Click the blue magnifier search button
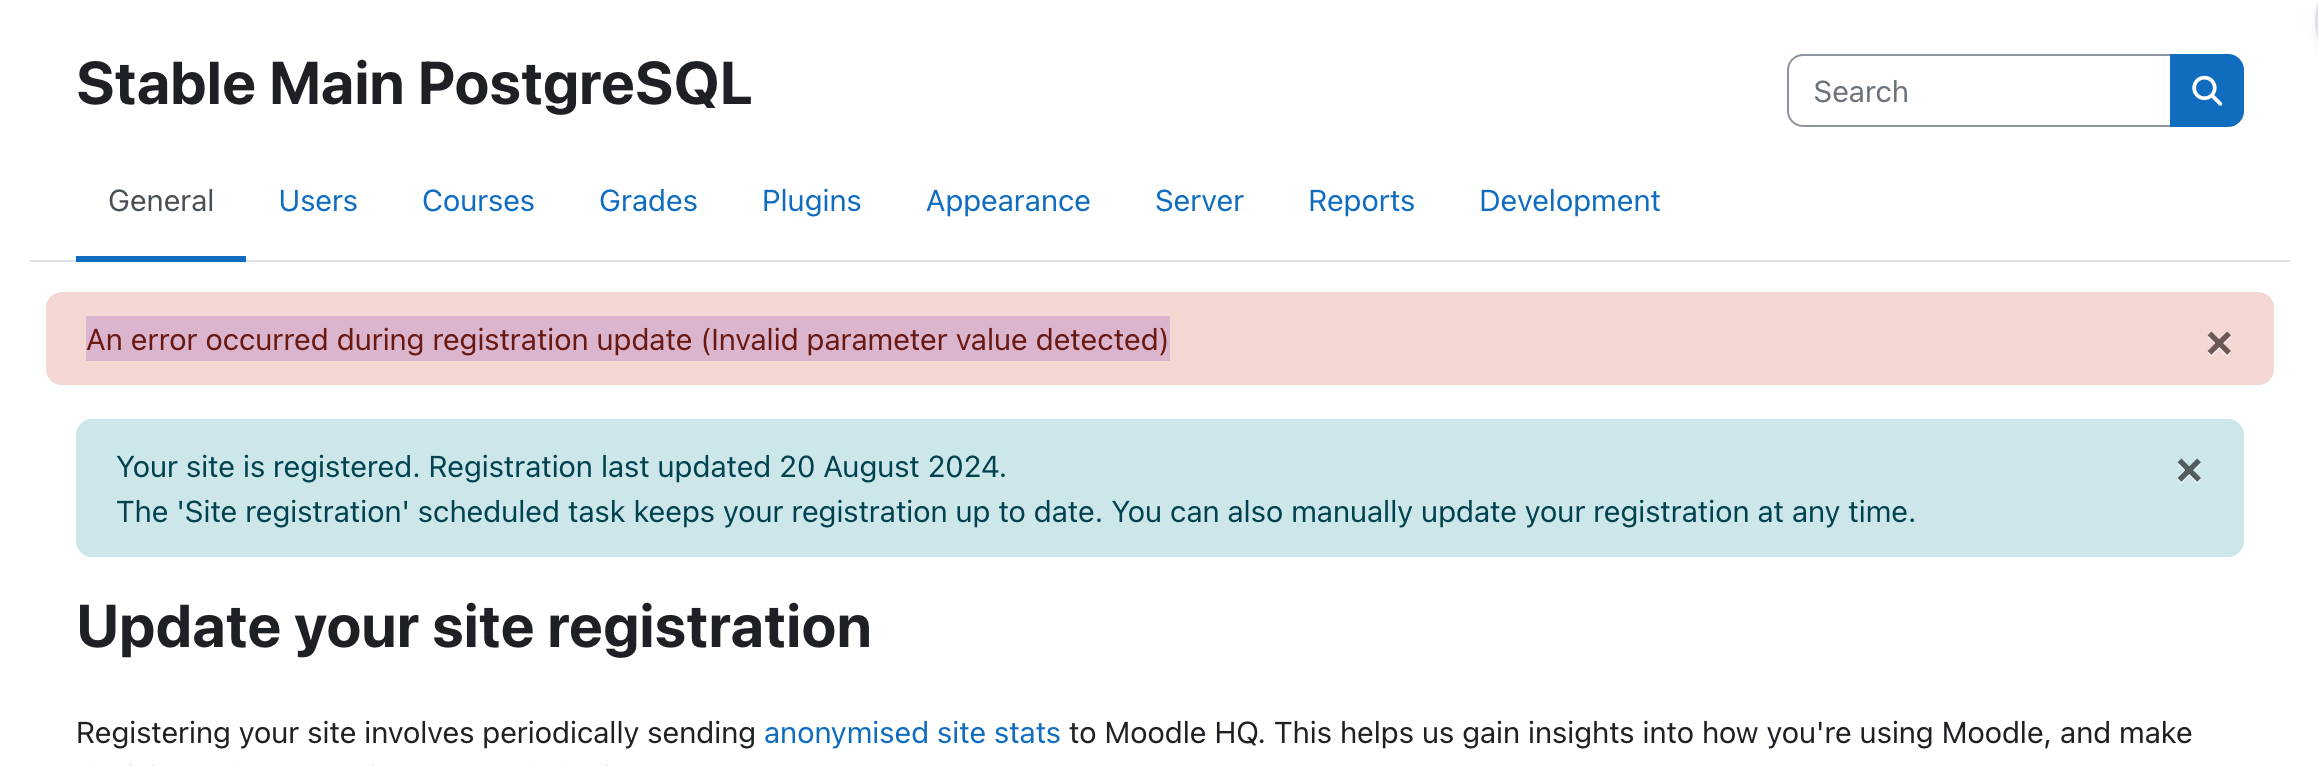Screen dimensions: 2318x766 point(2206,91)
